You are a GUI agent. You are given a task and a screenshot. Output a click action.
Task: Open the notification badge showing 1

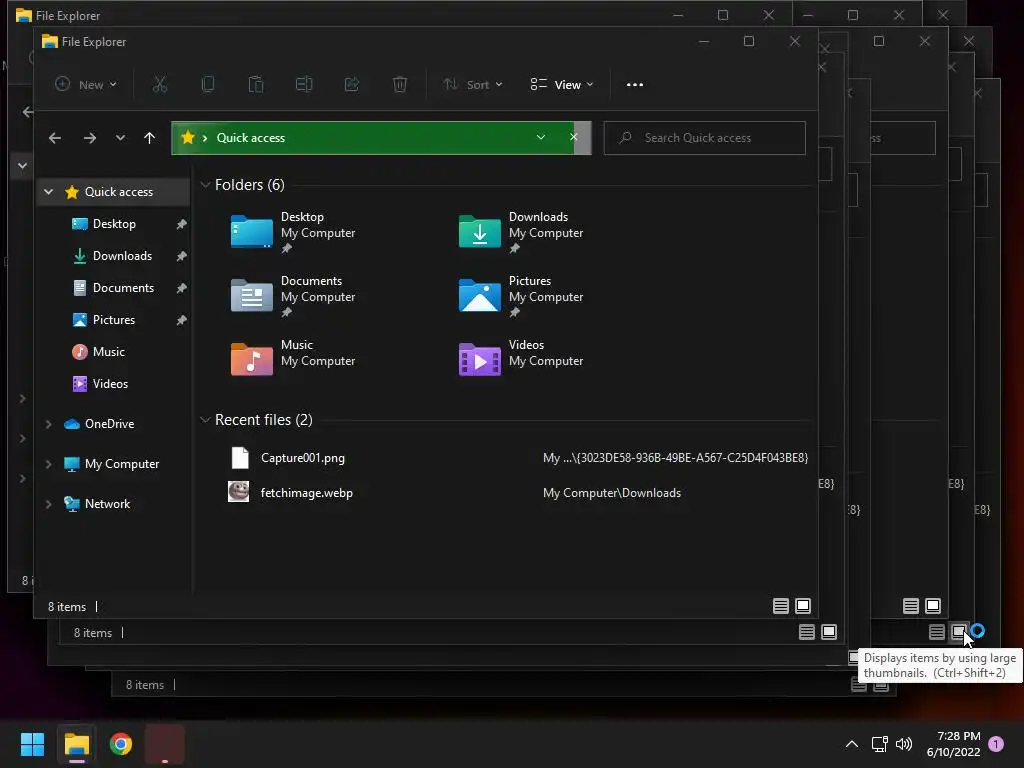[996, 743]
